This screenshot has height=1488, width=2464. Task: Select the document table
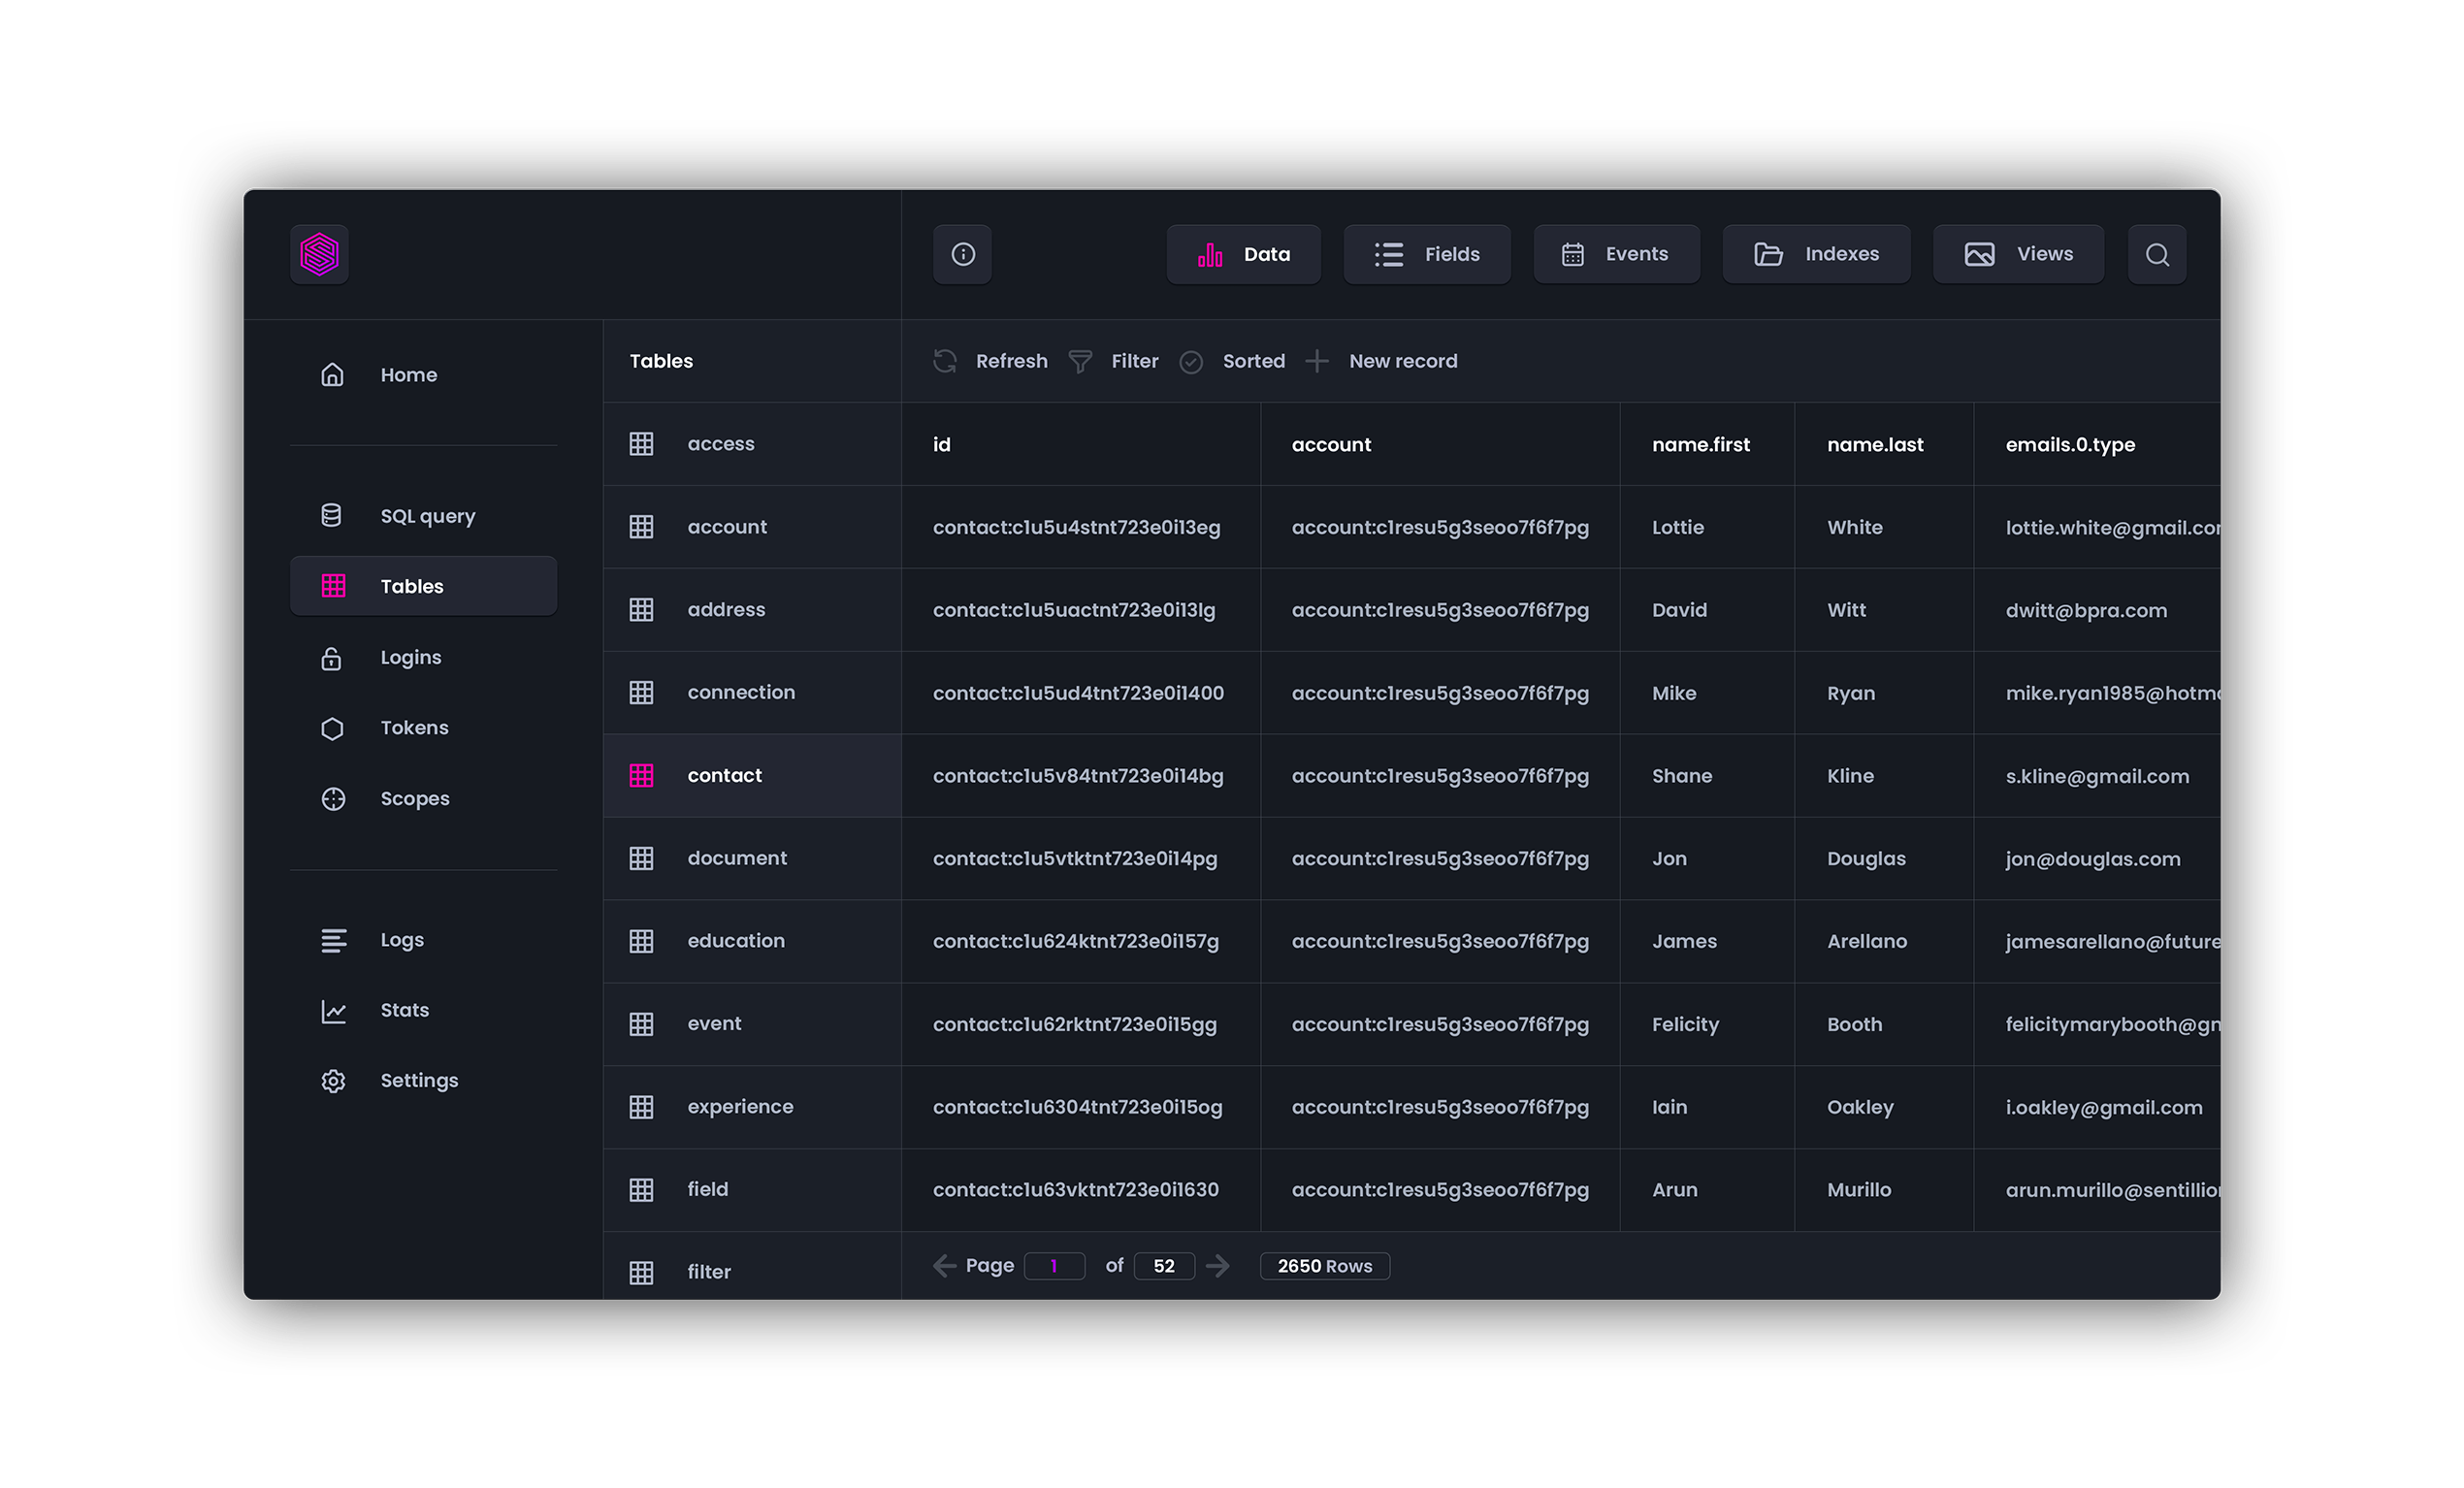(736, 858)
